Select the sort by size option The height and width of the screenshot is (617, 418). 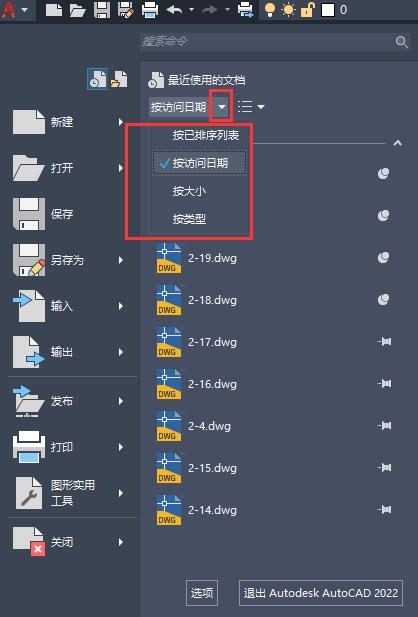click(x=189, y=191)
